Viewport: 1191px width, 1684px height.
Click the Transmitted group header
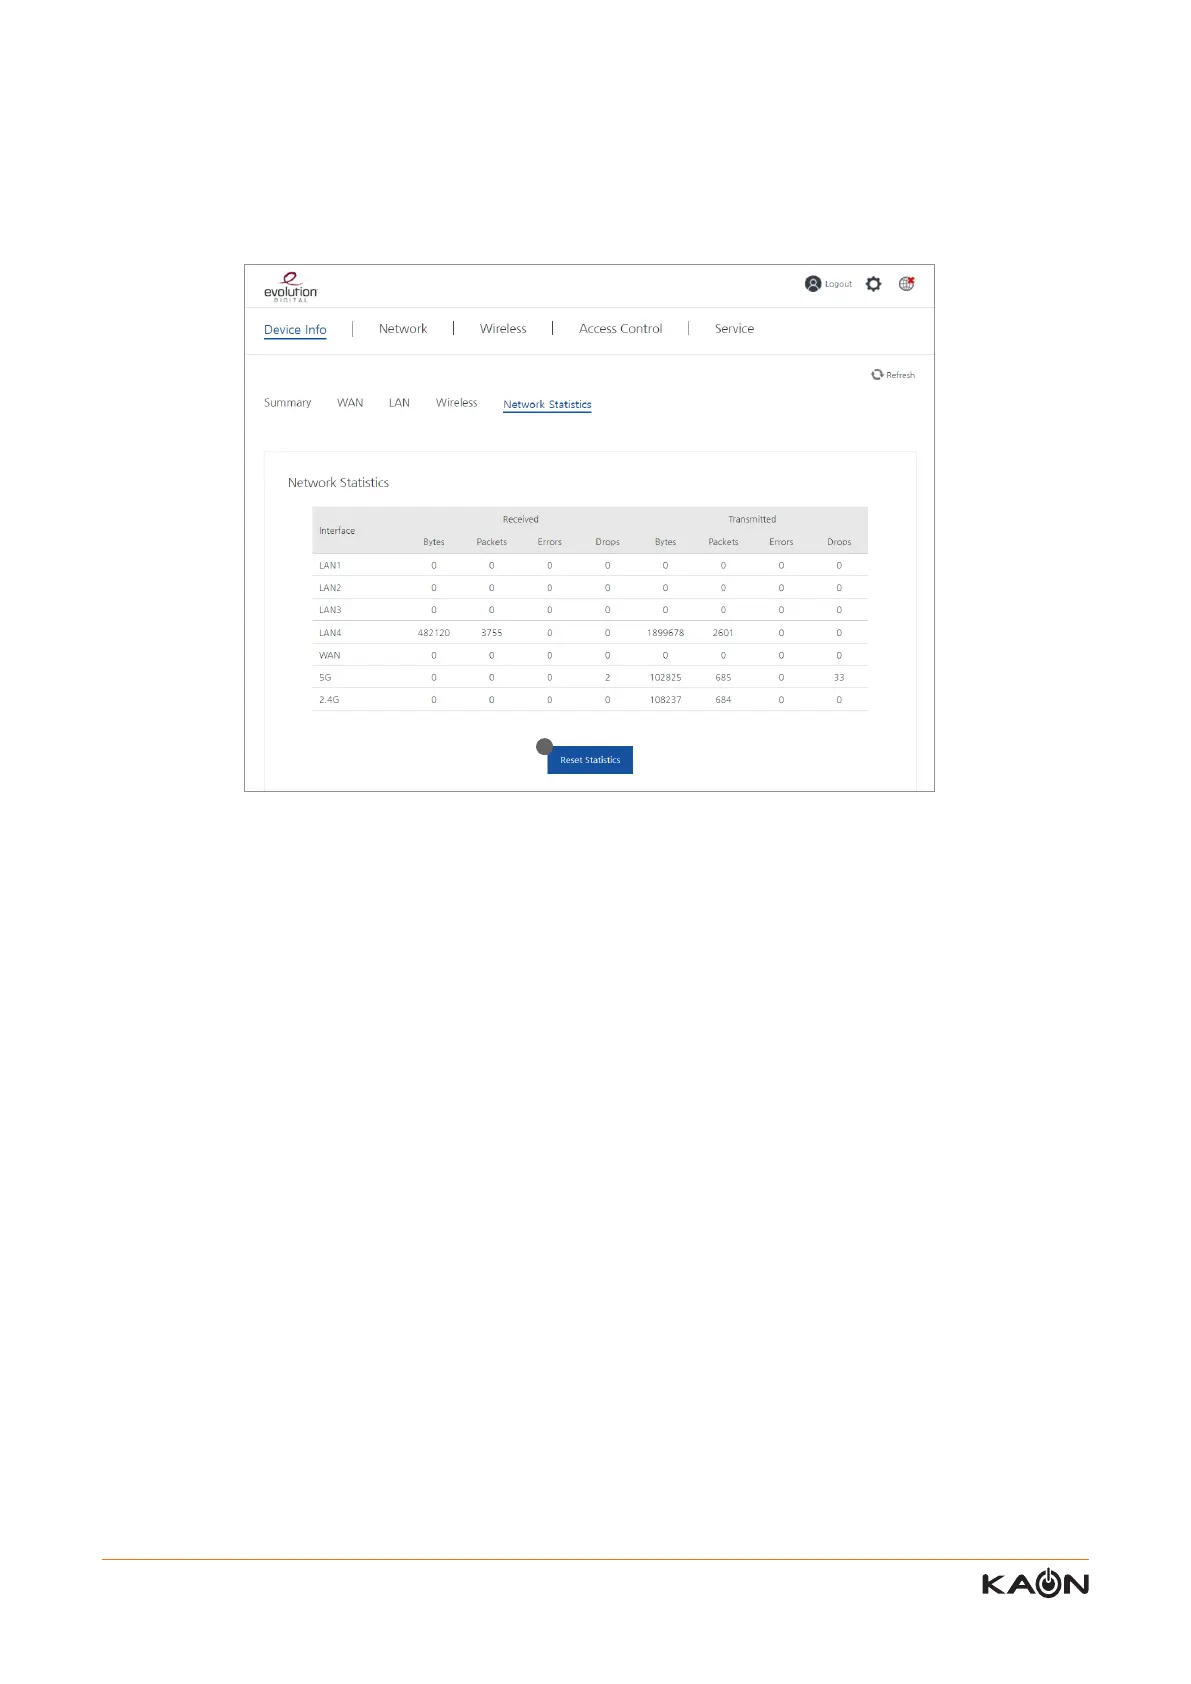click(x=752, y=519)
